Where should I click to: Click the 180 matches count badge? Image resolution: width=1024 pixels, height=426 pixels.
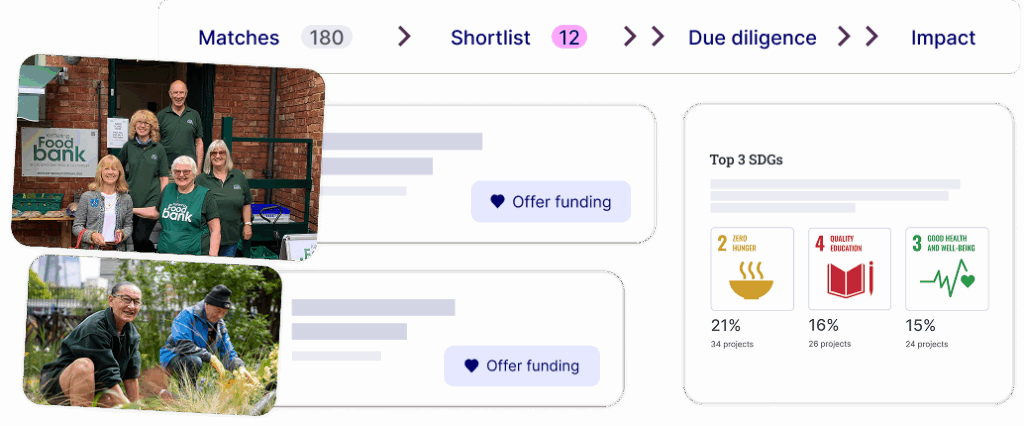327,37
